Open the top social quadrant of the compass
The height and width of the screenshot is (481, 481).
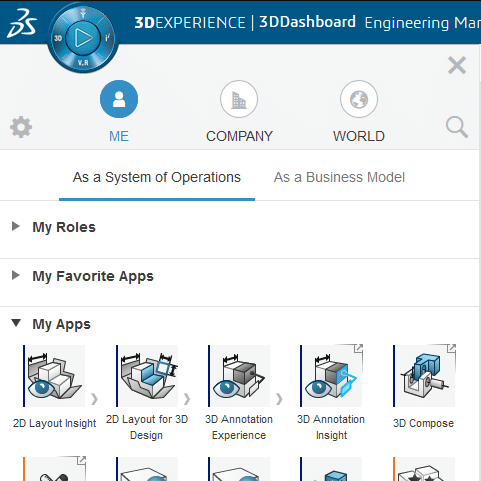coord(83,14)
